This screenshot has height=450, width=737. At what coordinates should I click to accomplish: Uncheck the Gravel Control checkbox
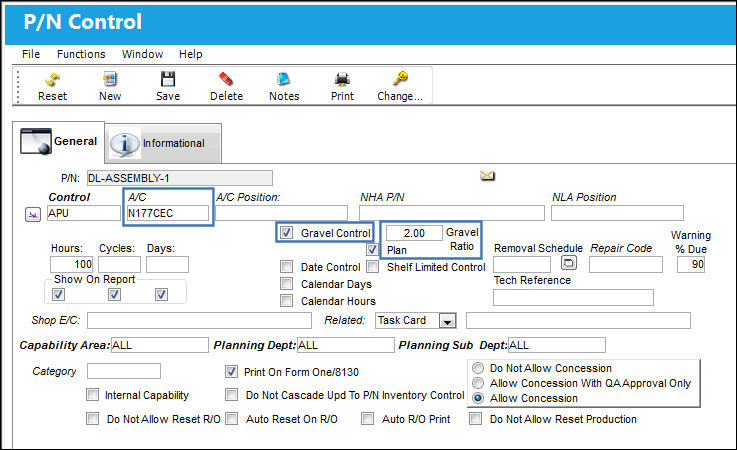pyautogui.click(x=286, y=233)
